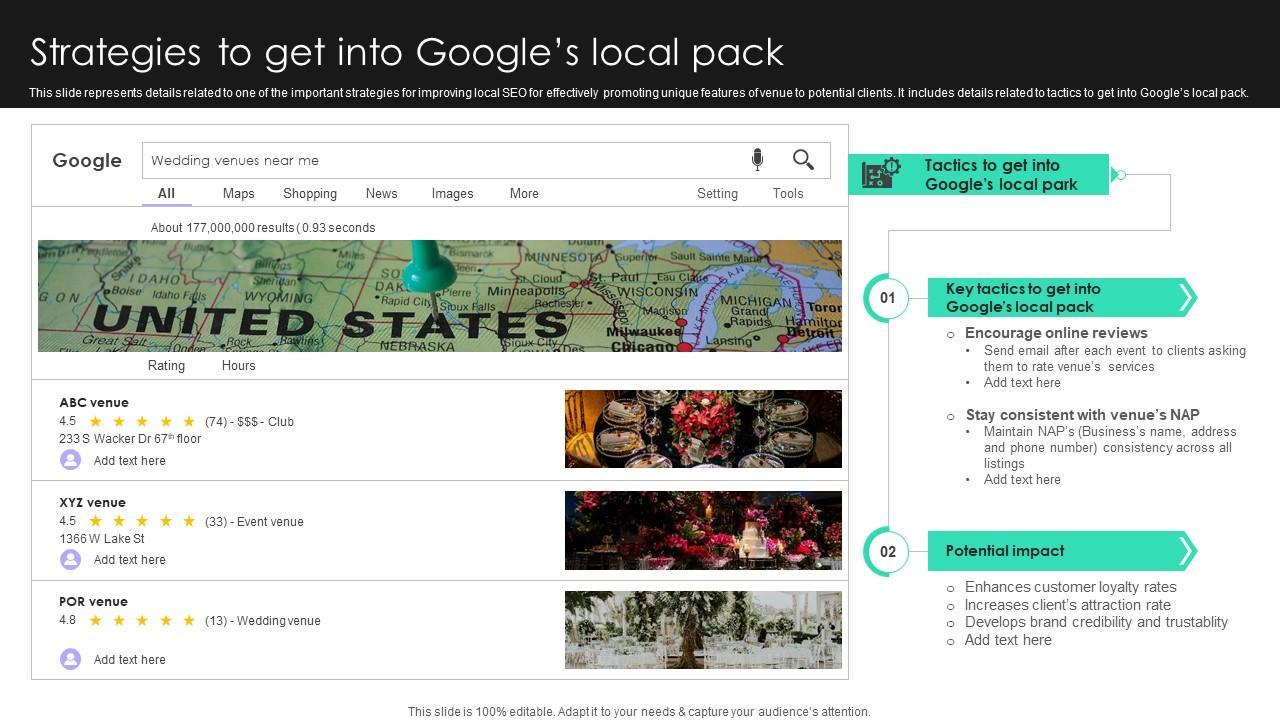Expand the Rating filter

click(x=166, y=366)
